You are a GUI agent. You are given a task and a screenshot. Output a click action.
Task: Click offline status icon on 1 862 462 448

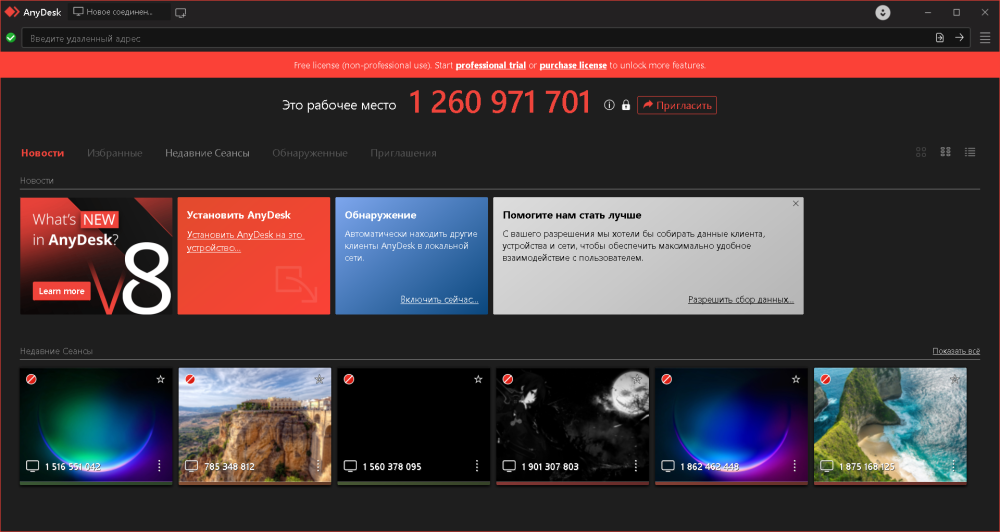[666, 379]
